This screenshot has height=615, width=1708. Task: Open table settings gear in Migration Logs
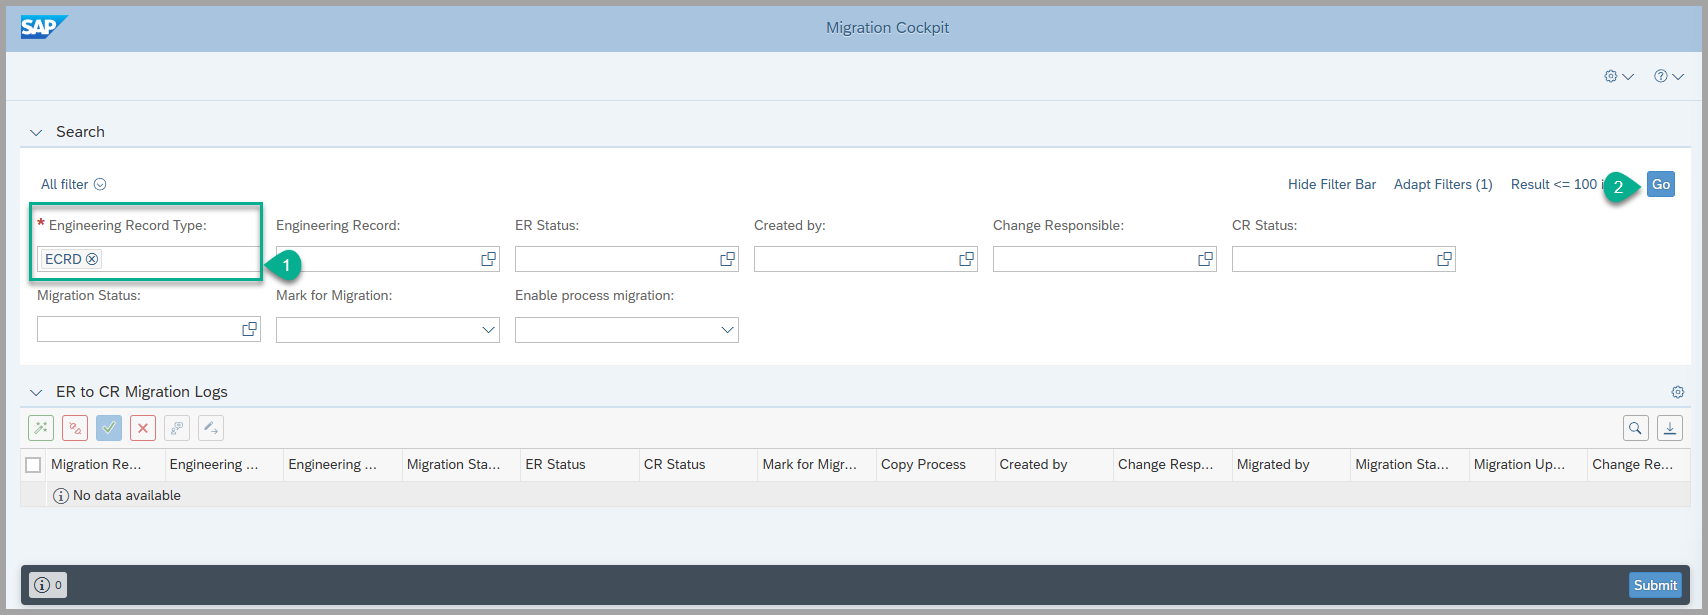(1677, 392)
